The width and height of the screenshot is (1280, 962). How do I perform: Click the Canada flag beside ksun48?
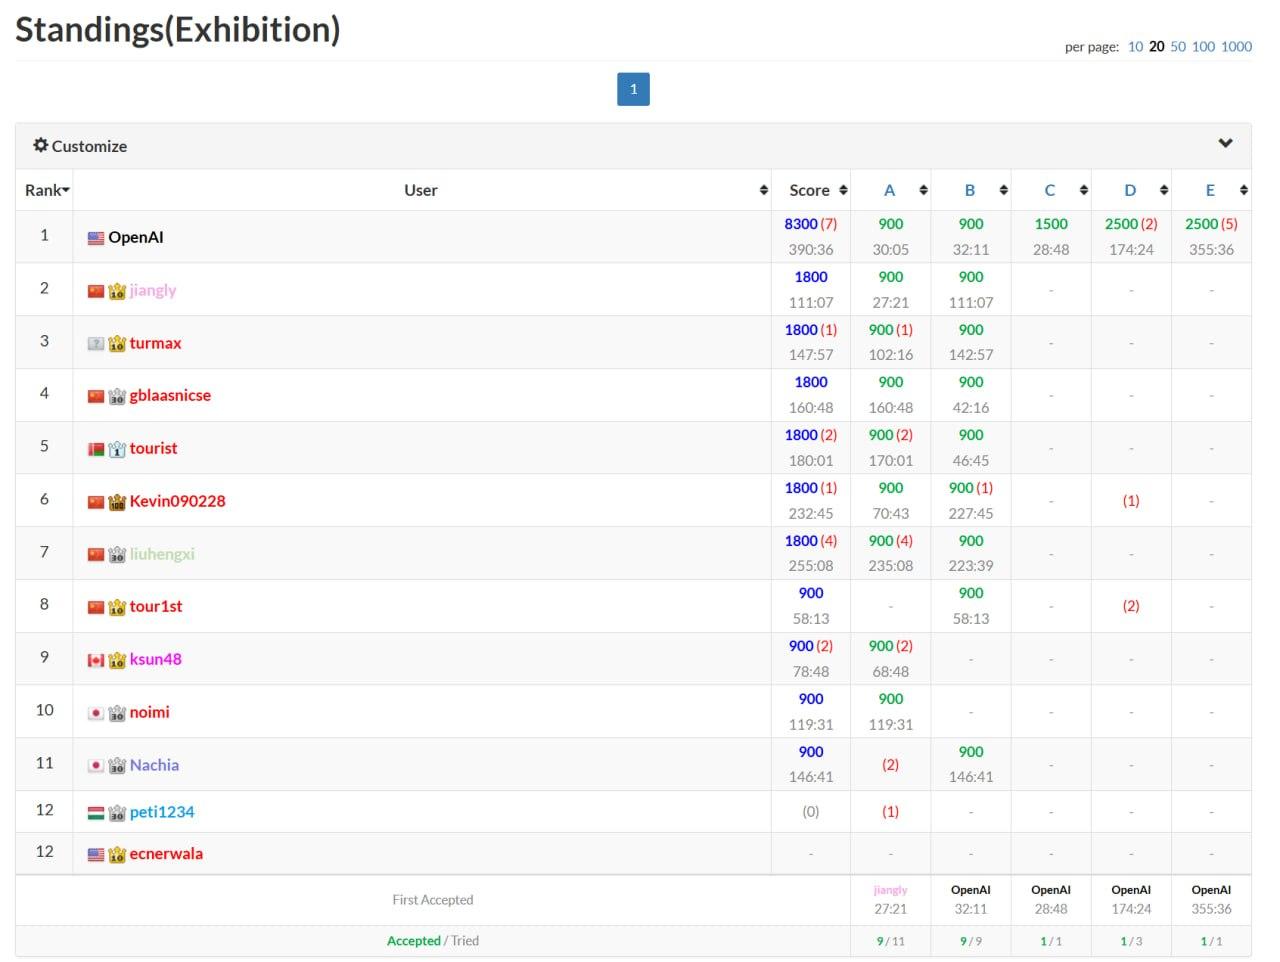(x=96, y=660)
